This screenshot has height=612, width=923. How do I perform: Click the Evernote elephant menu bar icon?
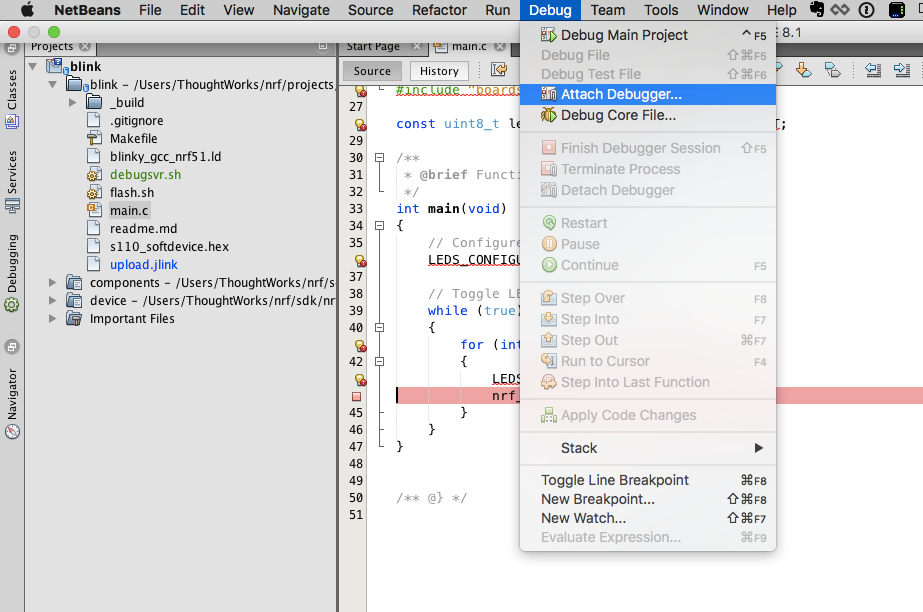tap(816, 9)
